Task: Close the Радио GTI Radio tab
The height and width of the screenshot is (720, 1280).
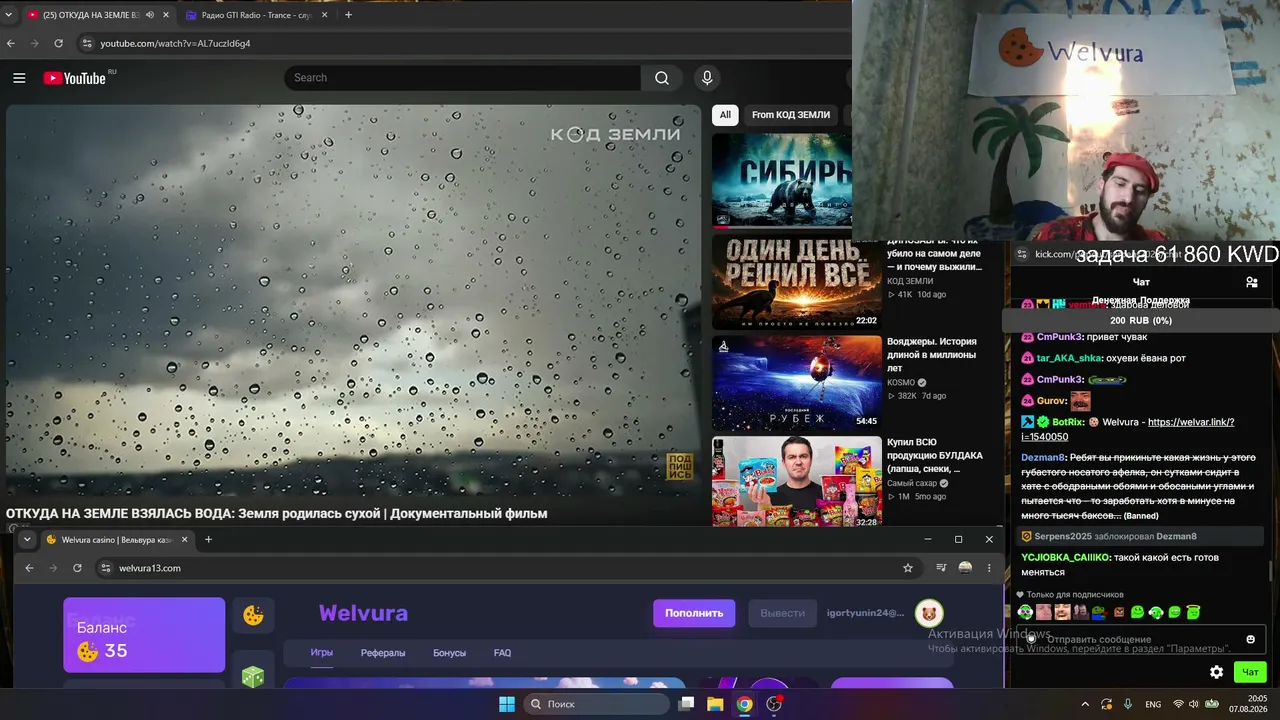Action: click(x=324, y=15)
